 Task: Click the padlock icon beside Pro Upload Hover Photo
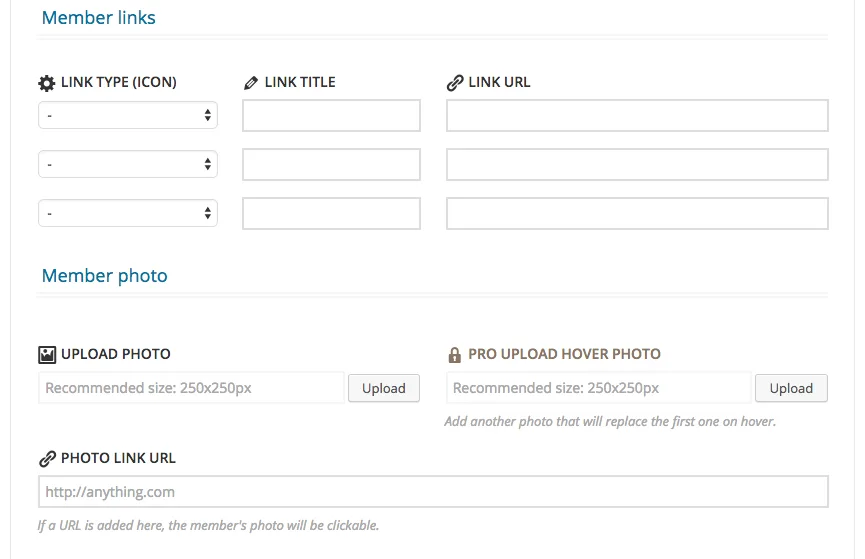455,354
